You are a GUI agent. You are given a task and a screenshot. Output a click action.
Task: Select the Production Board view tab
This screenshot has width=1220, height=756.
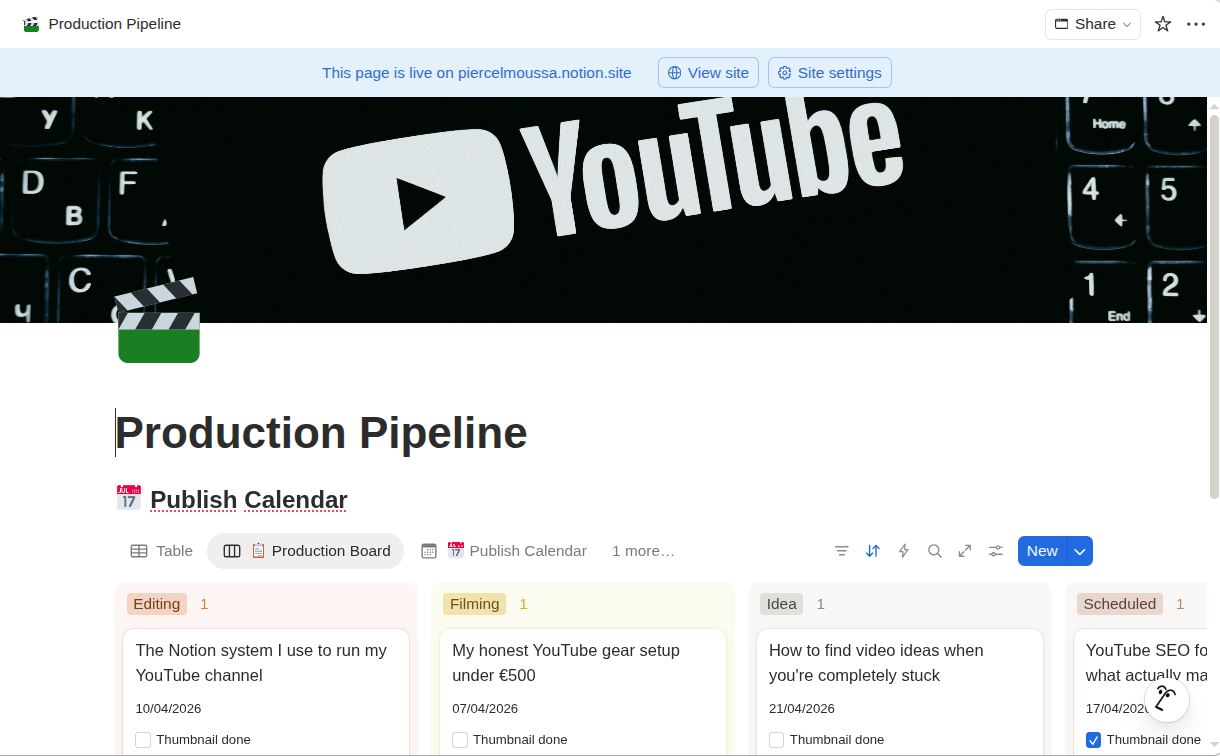click(x=306, y=551)
